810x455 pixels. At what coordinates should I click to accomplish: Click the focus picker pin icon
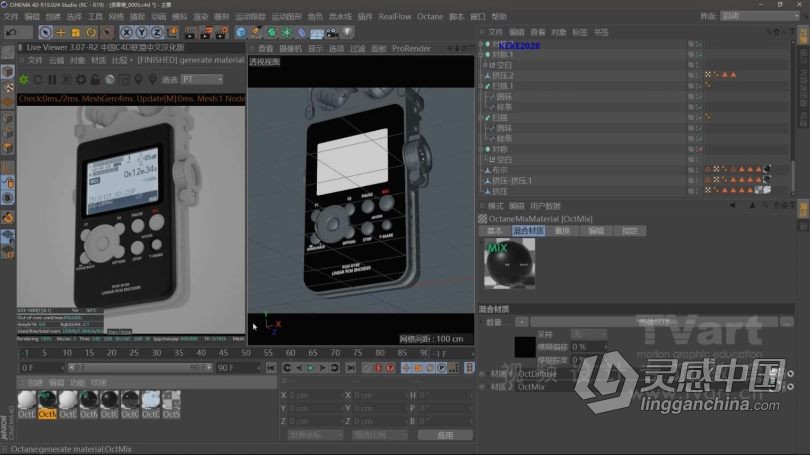[138, 80]
